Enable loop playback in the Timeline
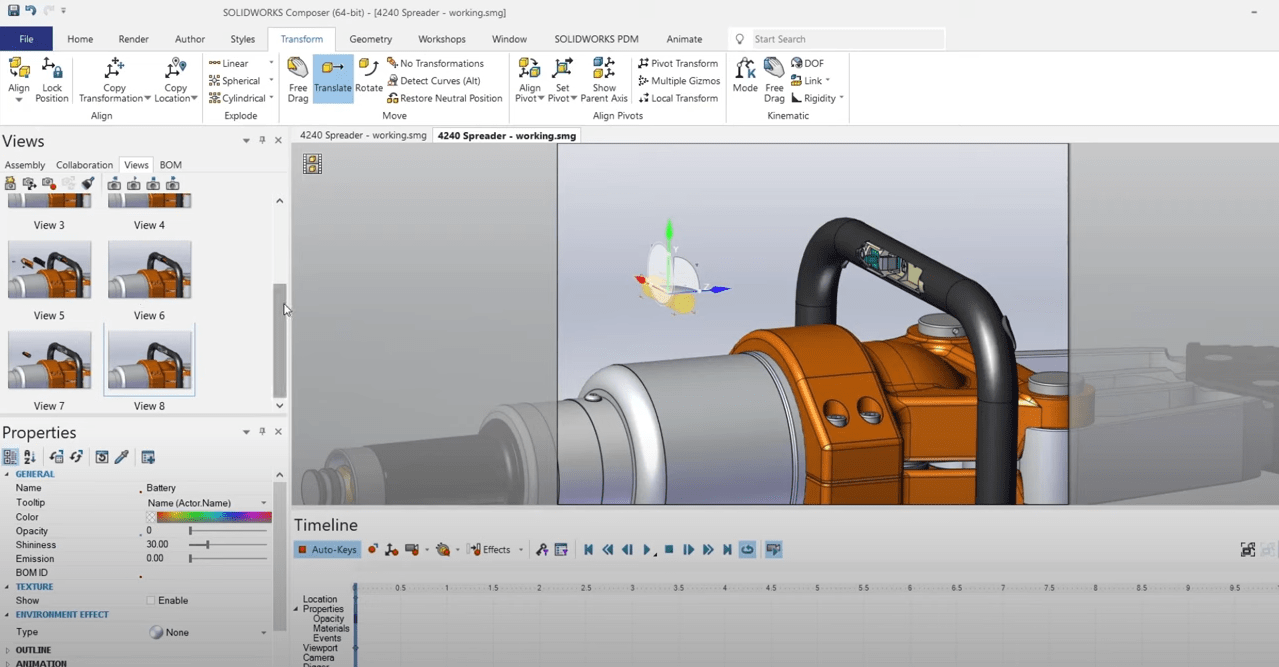The height and width of the screenshot is (667, 1279). pos(747,549)
